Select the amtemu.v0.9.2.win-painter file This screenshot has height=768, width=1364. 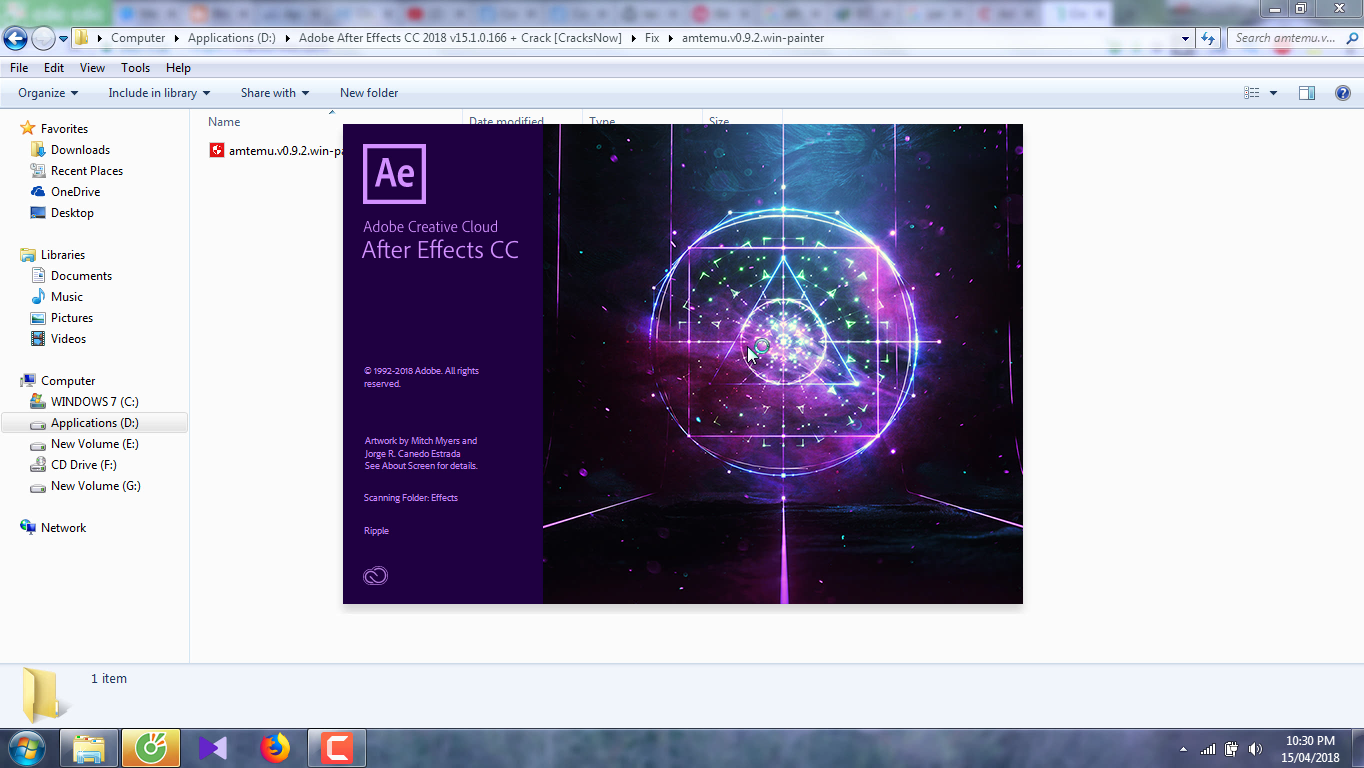tap(275, 151)
